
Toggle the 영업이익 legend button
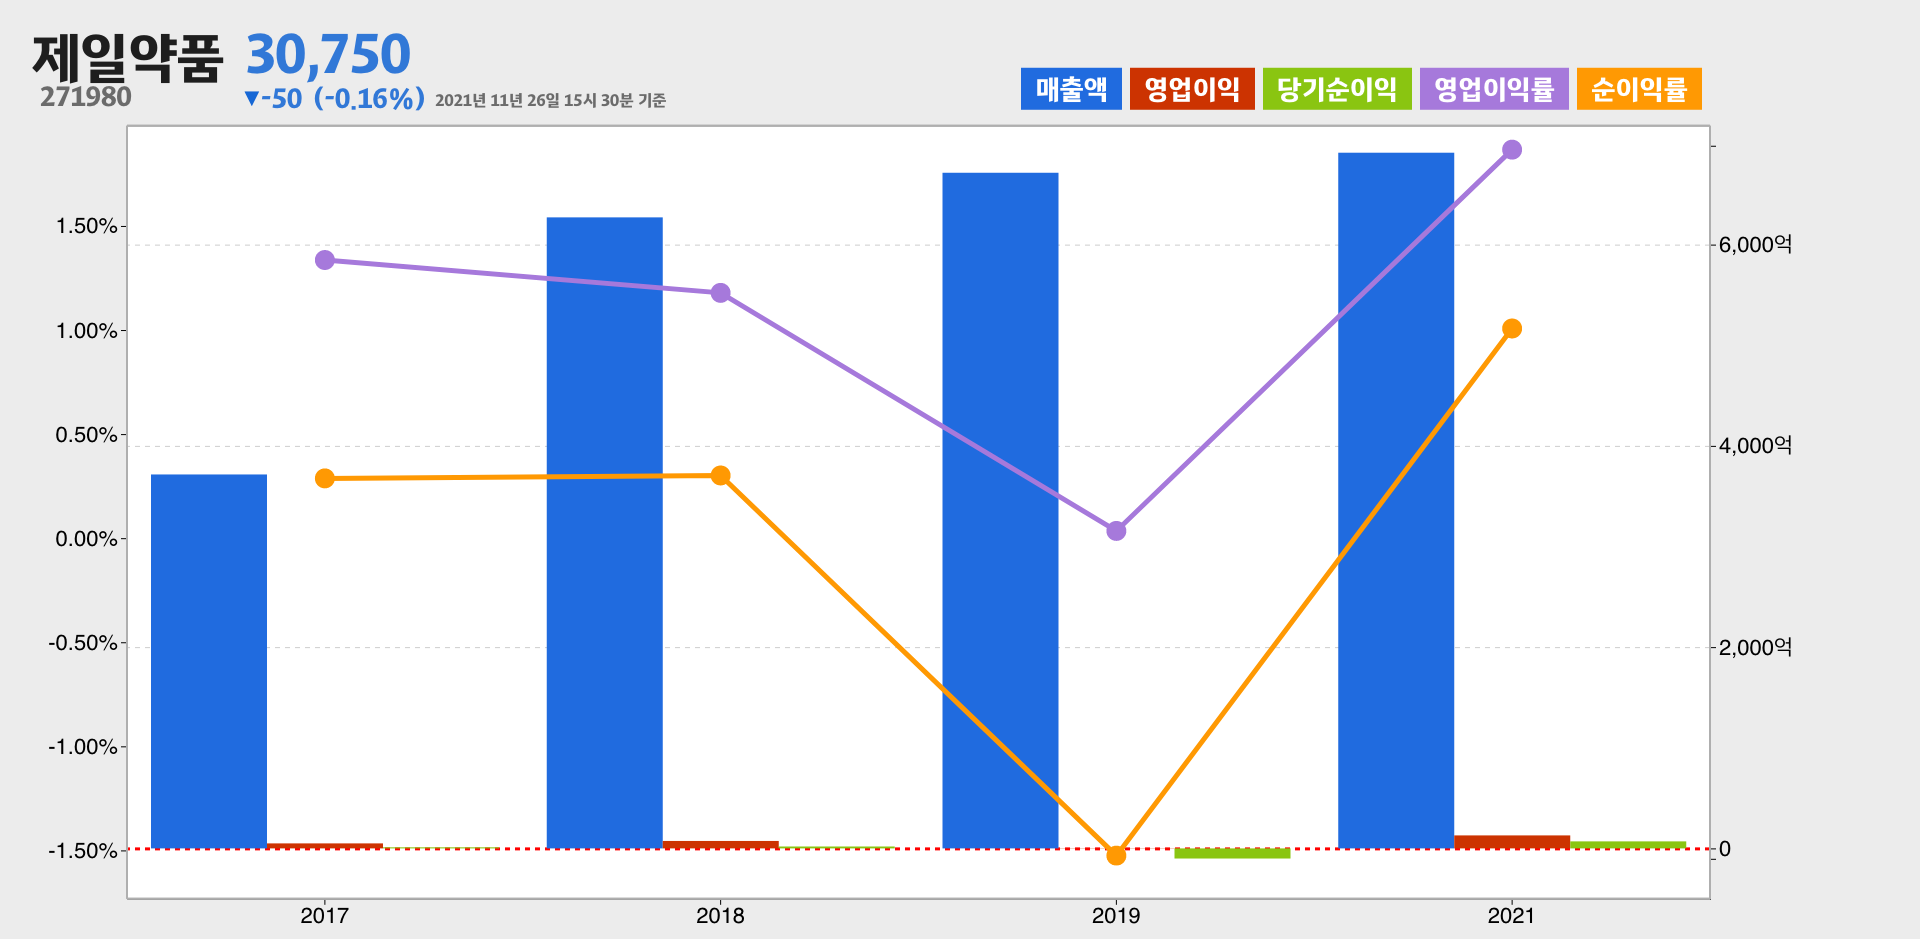pyautogui.click(x=1192, y=89)
